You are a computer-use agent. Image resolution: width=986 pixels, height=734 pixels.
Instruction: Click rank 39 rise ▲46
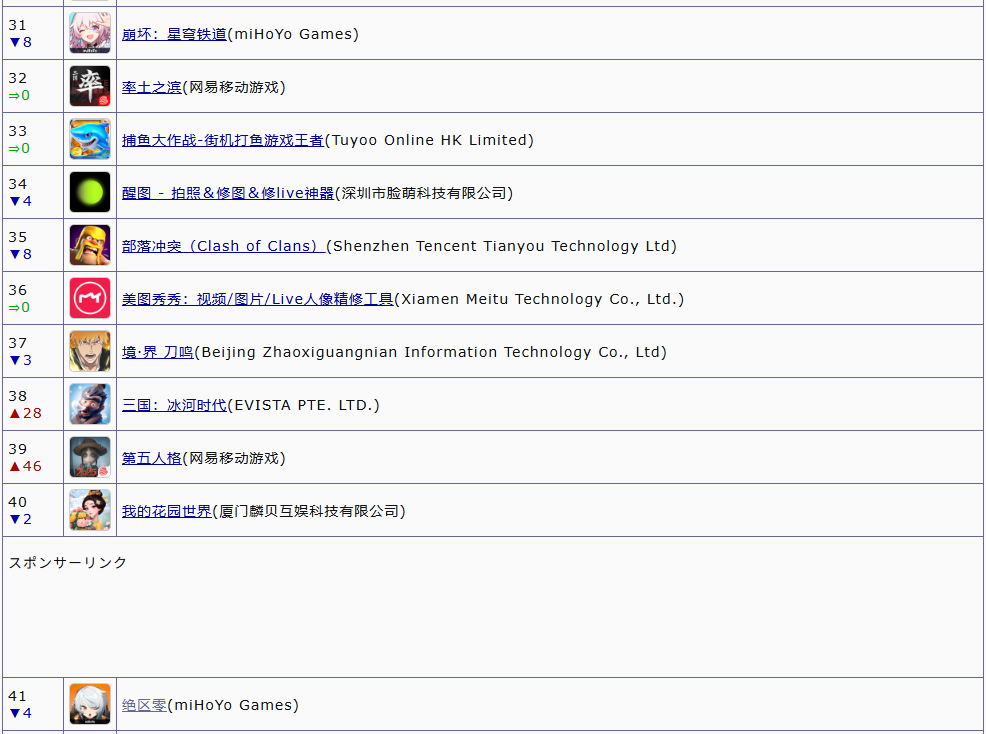tap(25, 466)
